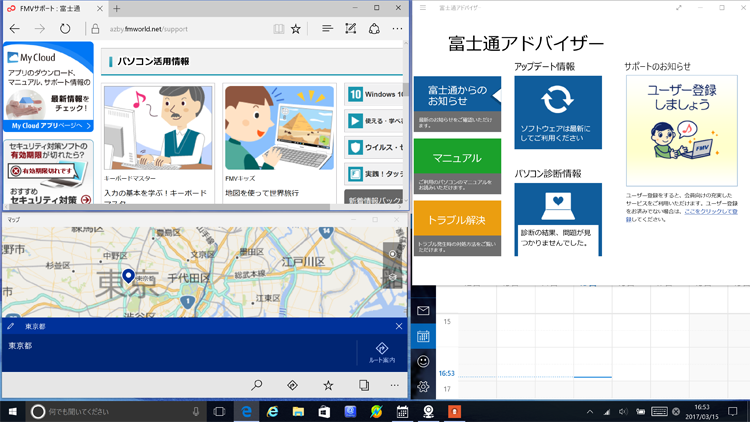Open the アップデート情報 software update tile

click(558, 112)
